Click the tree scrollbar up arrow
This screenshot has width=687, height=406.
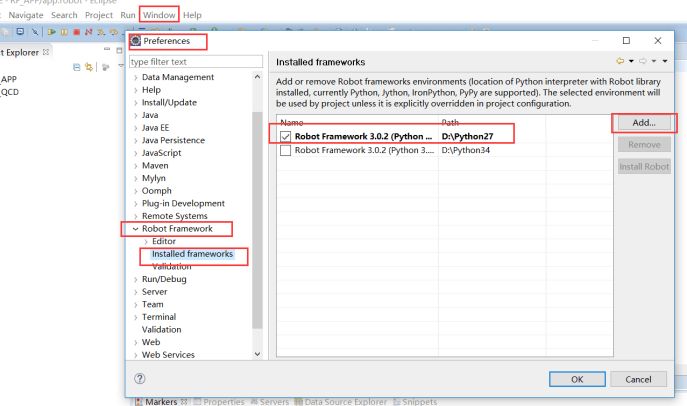[x=257, y=77]
